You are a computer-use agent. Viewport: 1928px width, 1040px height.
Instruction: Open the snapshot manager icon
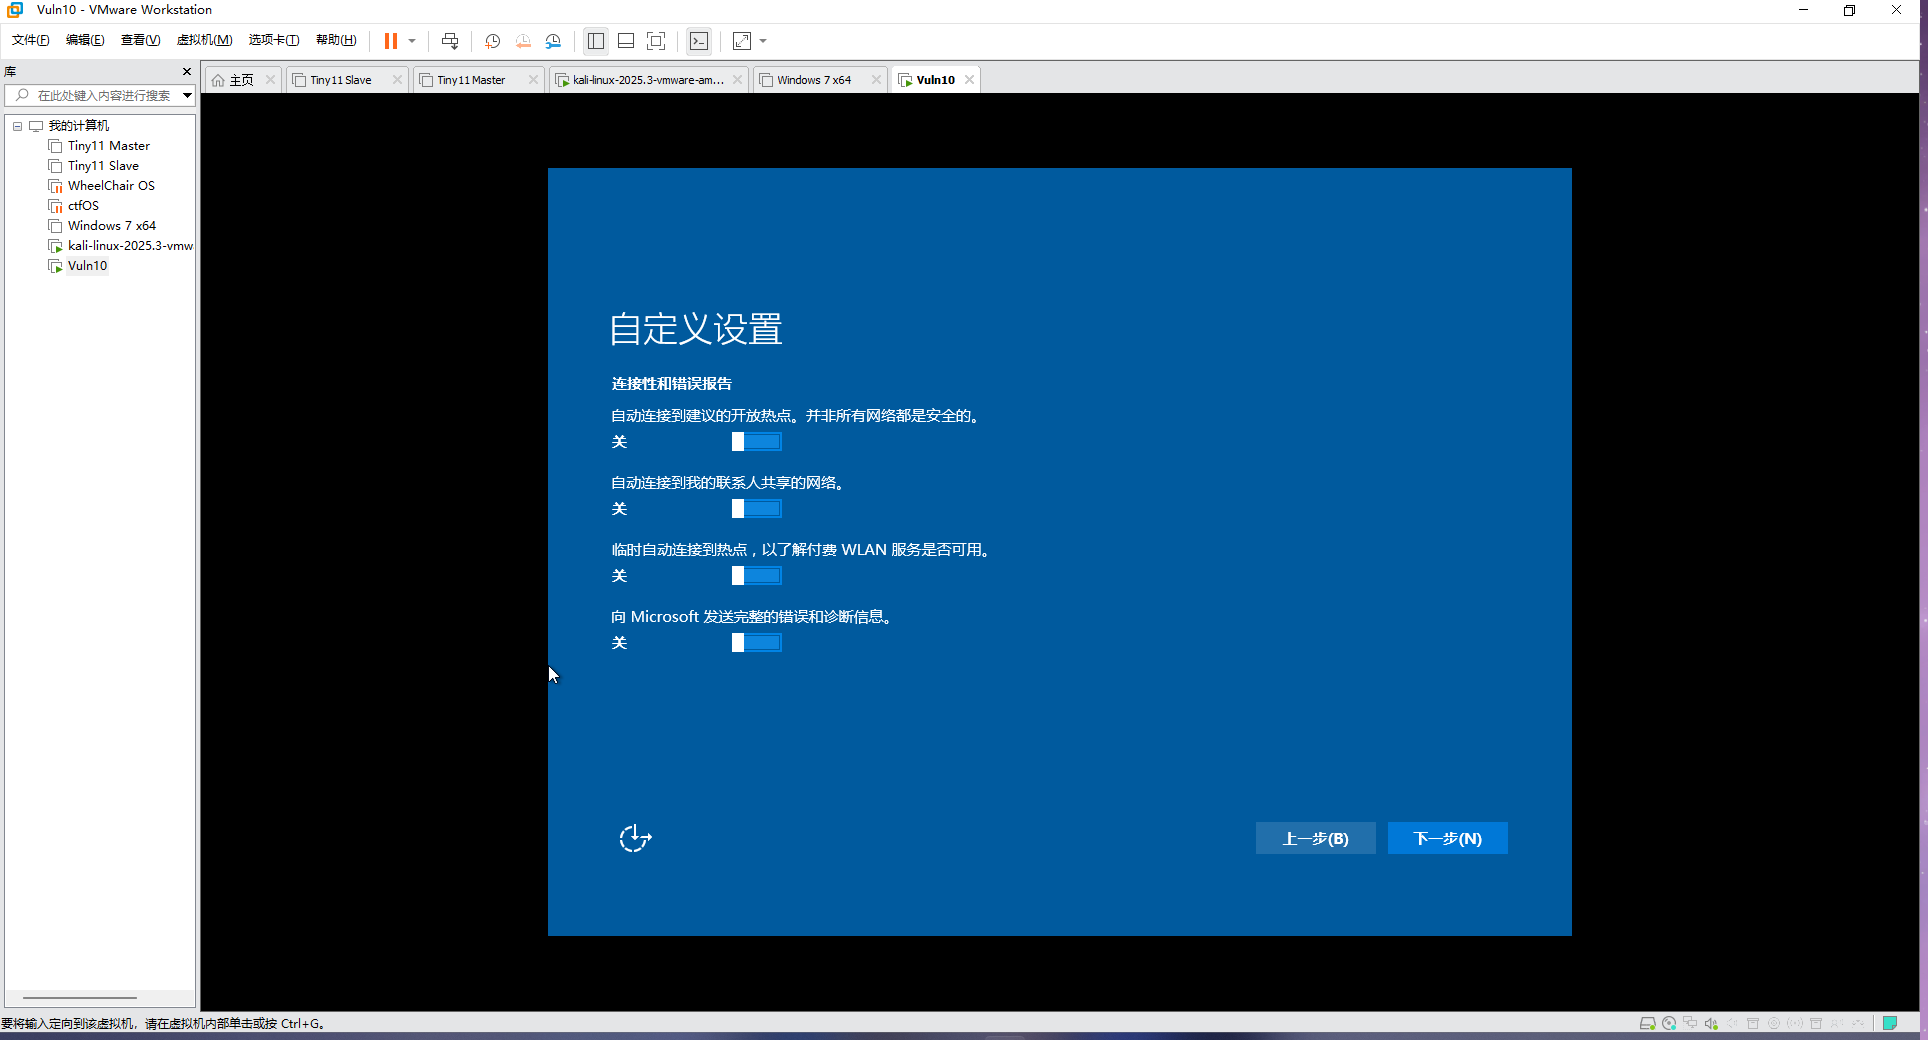[x=553, y=41]
